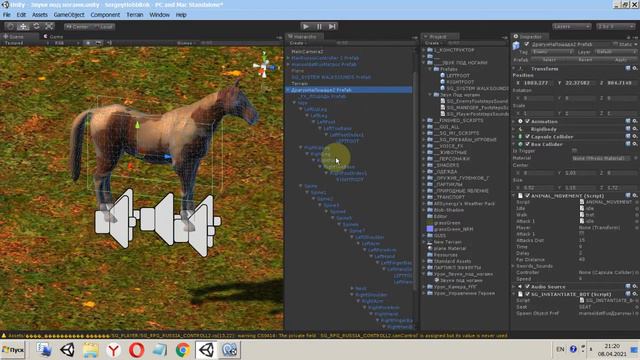Screen dimensions: 640x360
Task: Select Terrain in the Hierarchy
Action: [300, 83]
